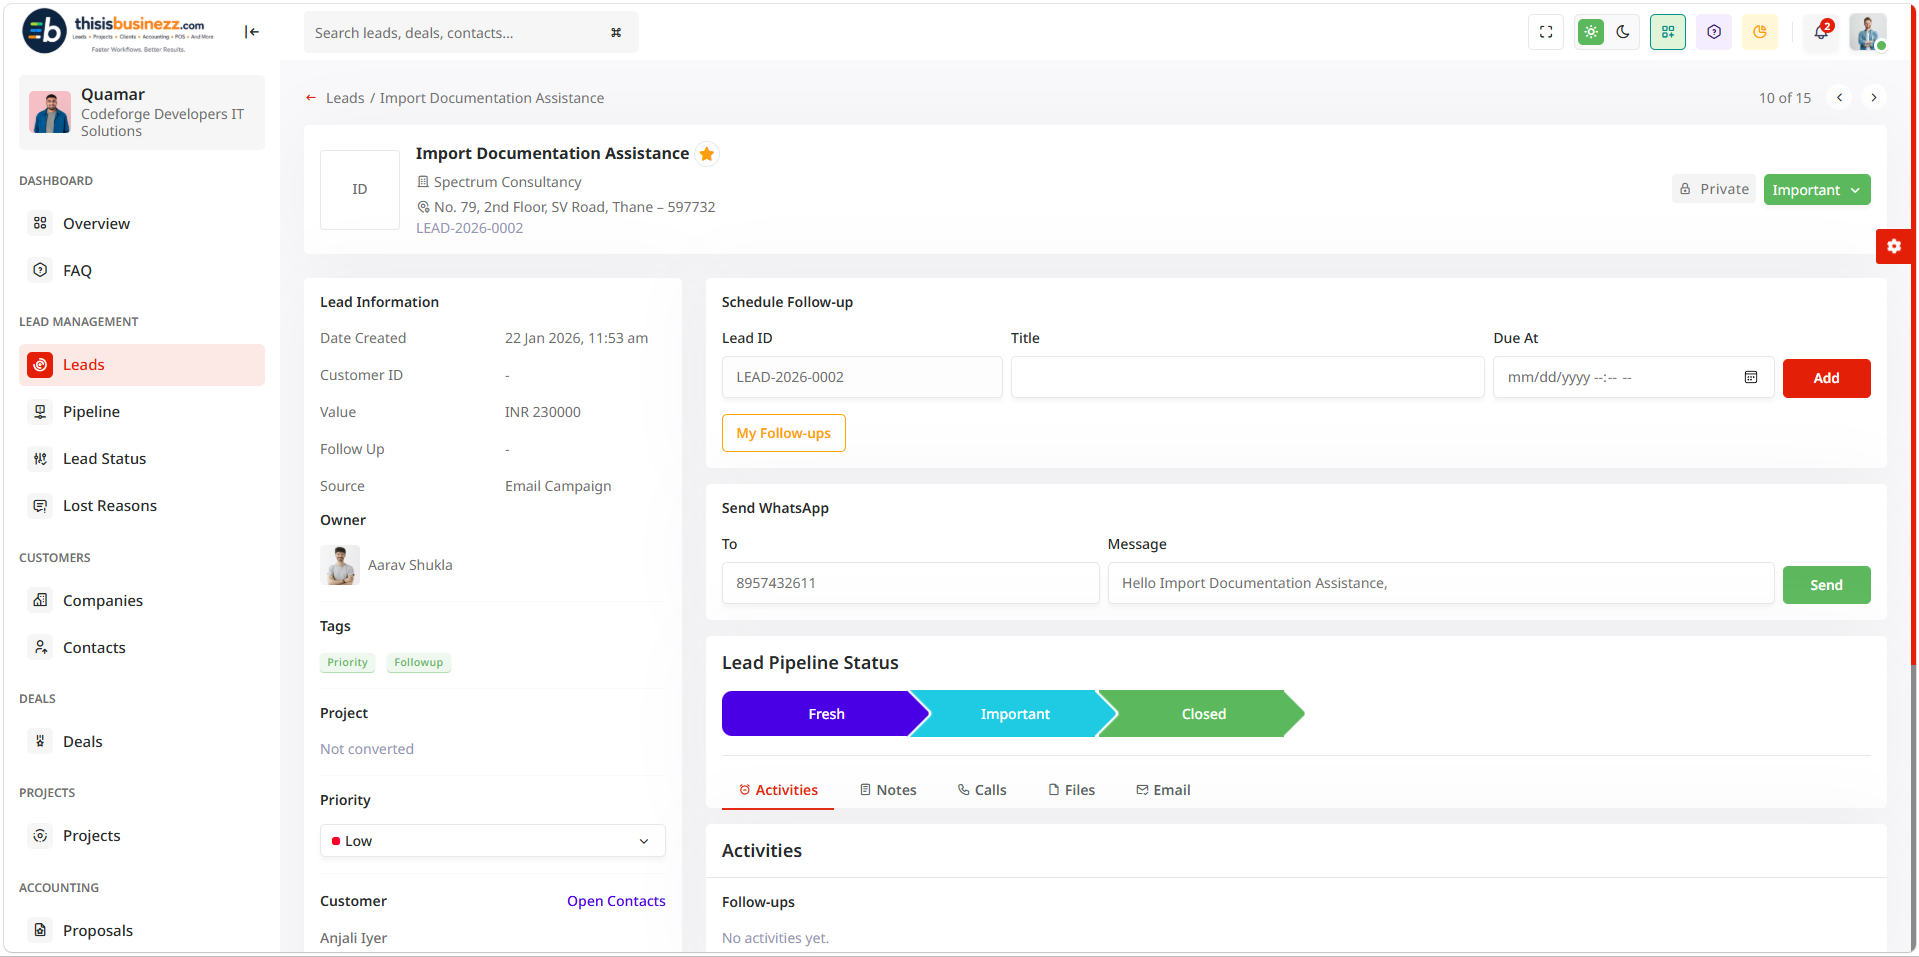Viewport: 1919px width, 957px height.
Task: Click Spectrum Consultancy company name
Action: 507,182
